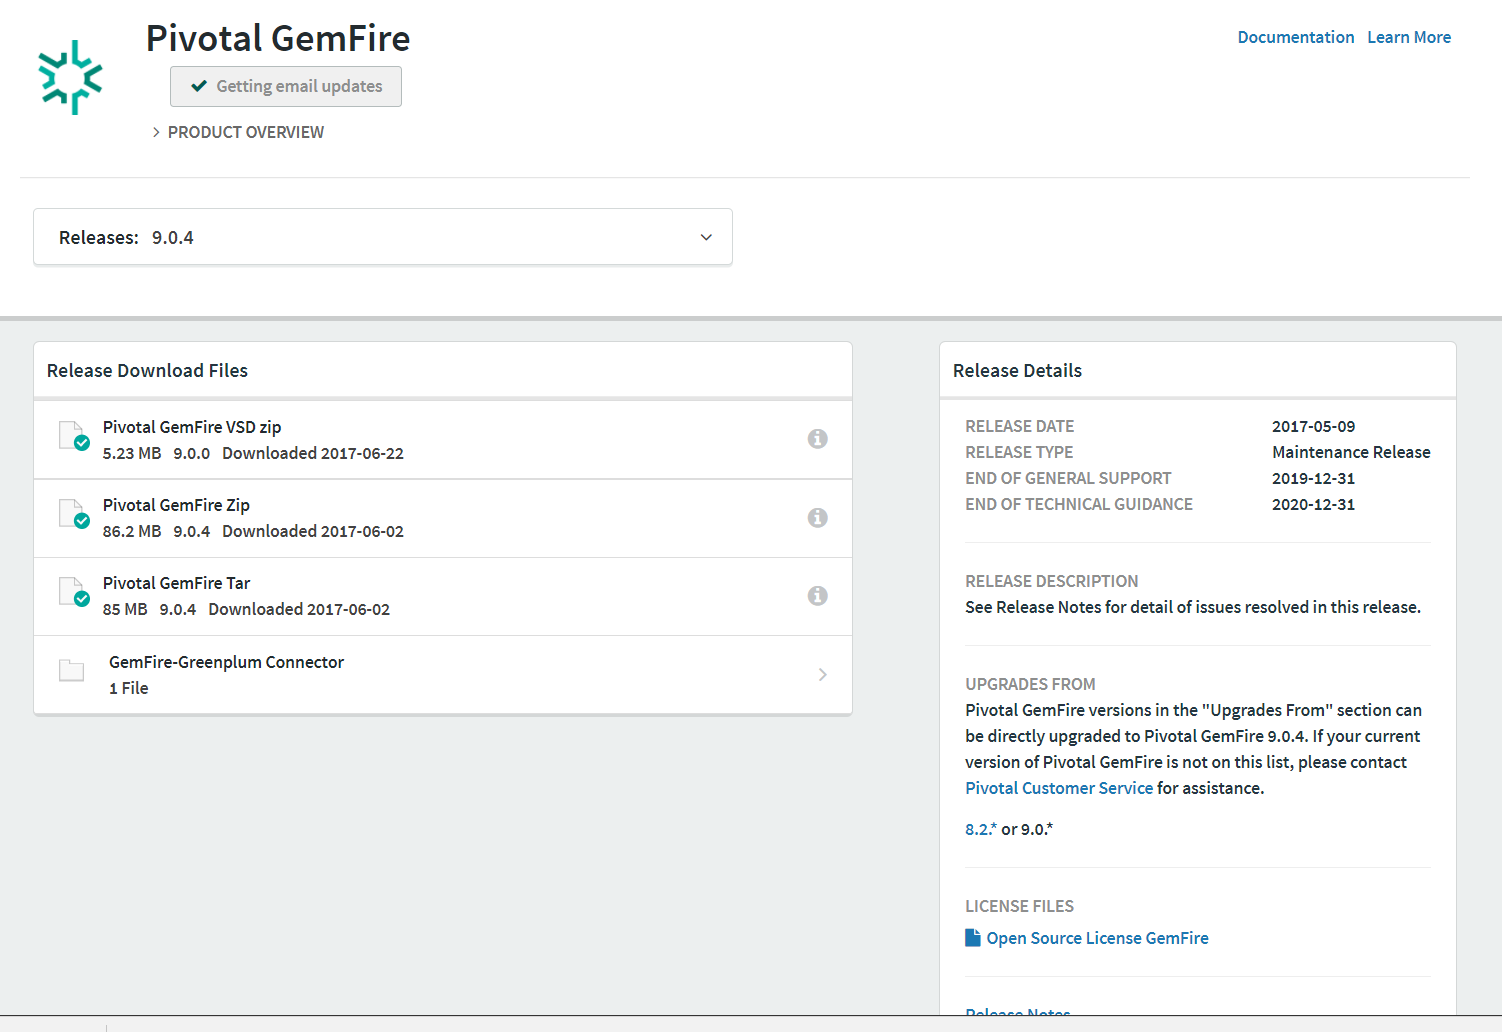Contact Pivotal Customer Service link

(1059, 788)
